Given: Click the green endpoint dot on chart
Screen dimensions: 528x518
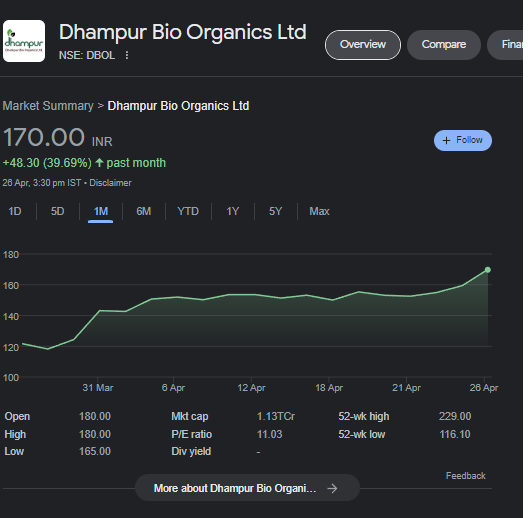Looking at the screenshot, I should point(488,270).
